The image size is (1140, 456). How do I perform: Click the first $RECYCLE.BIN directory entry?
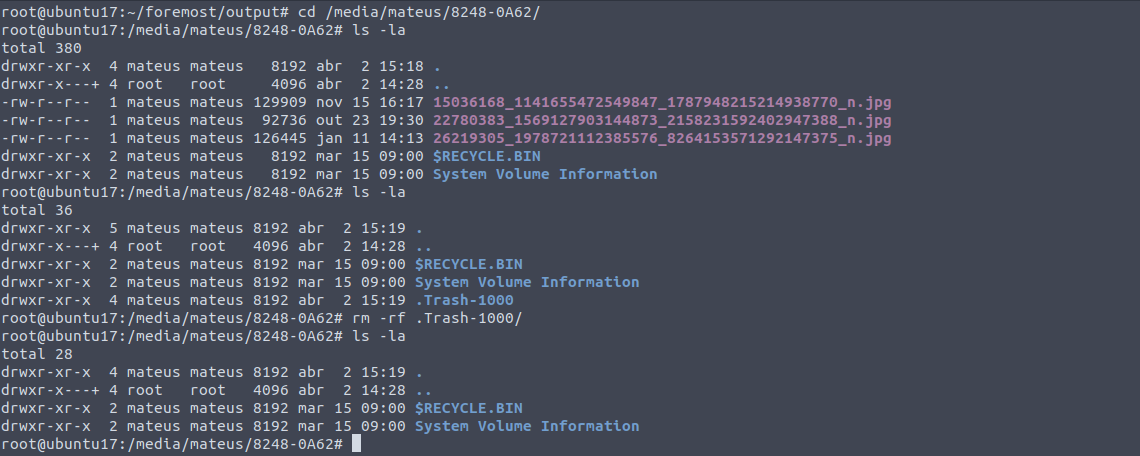[486, 156]
